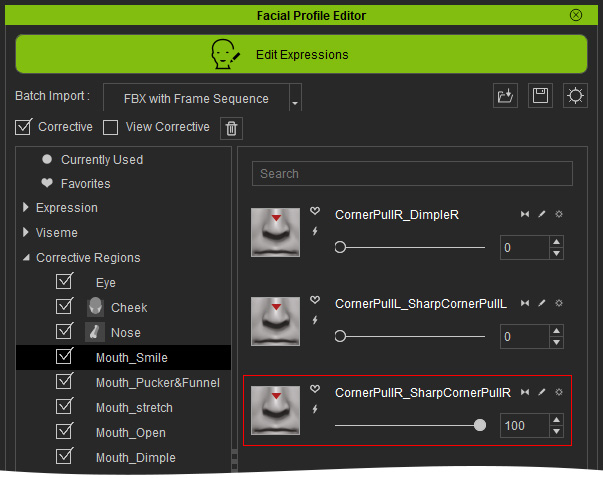Screen dimensions: 603x478
Task: Click the Search input field
Action: [x=412, y=174]
